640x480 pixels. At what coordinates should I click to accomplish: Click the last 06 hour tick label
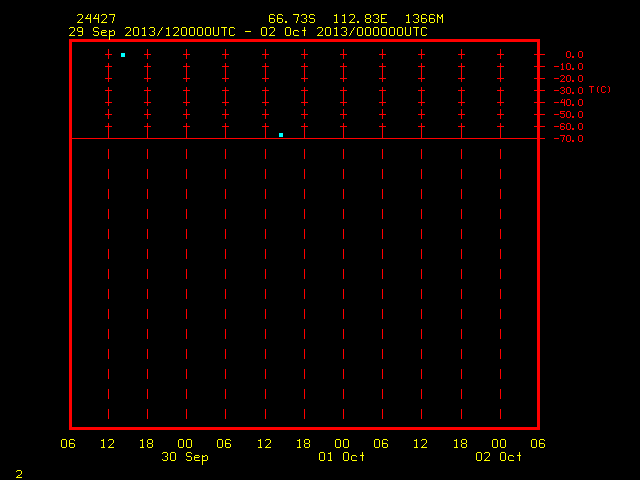pyautogui.click(x=538, y=444)
